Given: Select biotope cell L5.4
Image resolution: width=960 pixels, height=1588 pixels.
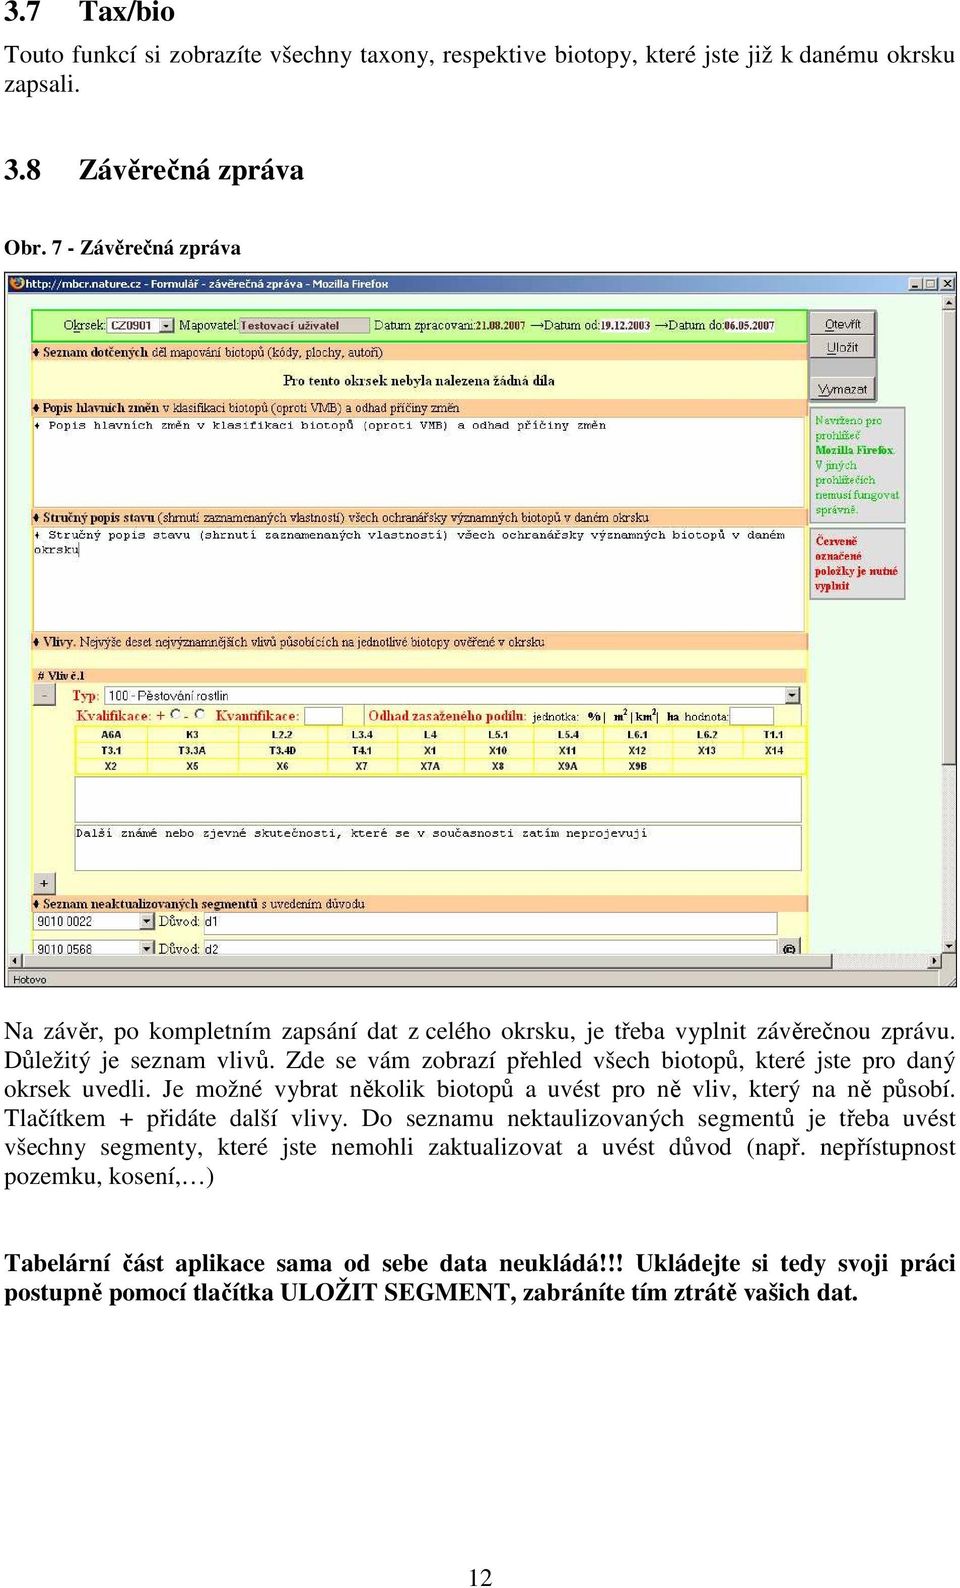Looking at the screenshot, I should 568,735.
